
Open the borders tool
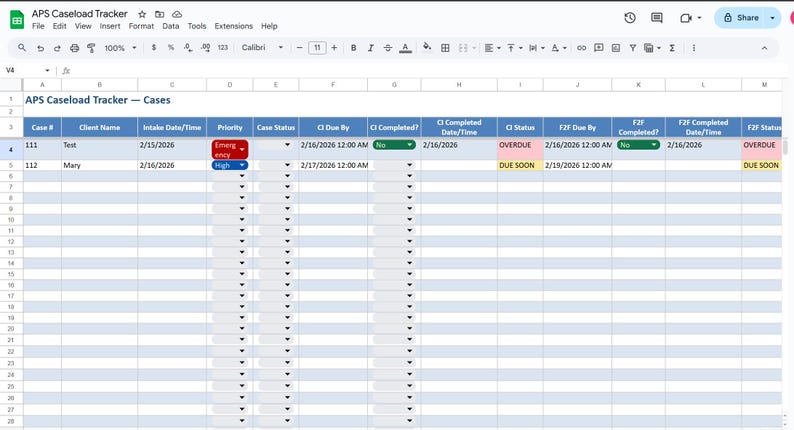tap(445, 48)
